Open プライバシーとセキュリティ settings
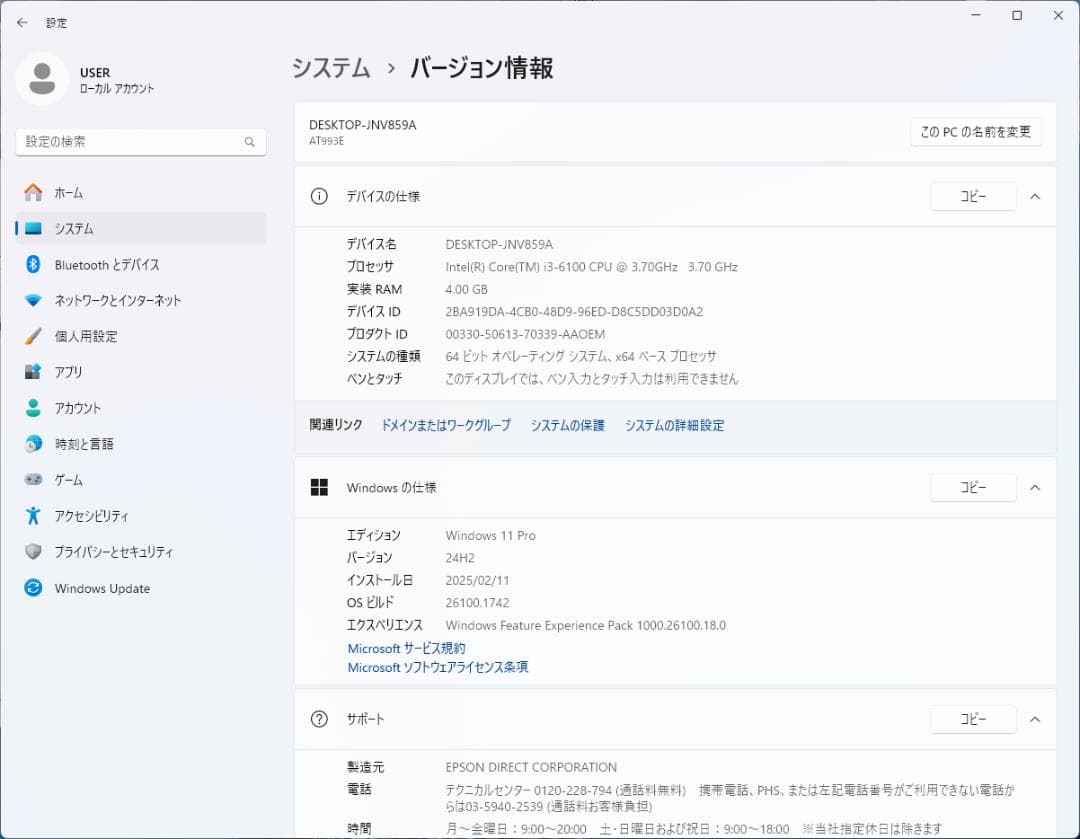Screen dimensions: 1080x839 (107, 552)
